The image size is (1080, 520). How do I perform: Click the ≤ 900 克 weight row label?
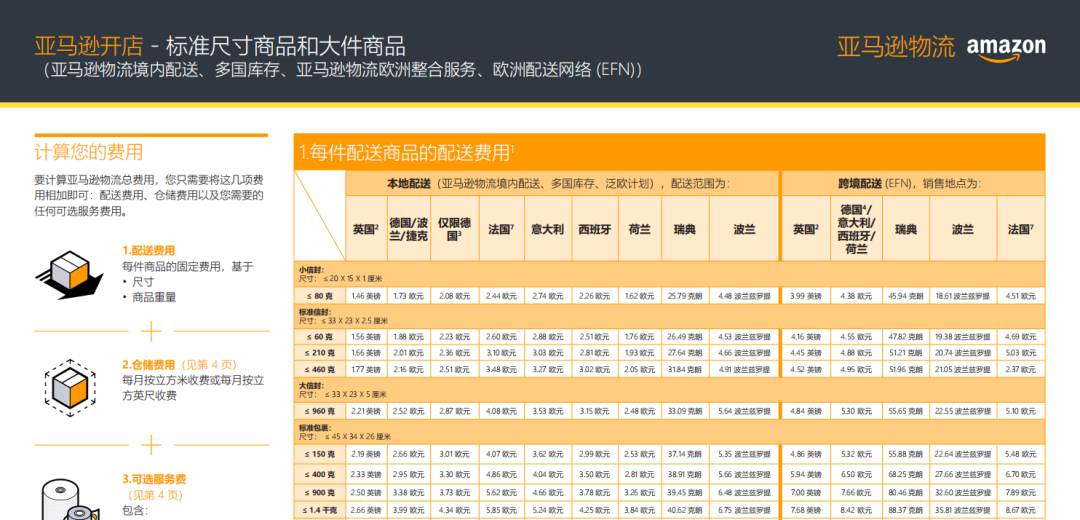pos(320,493)
